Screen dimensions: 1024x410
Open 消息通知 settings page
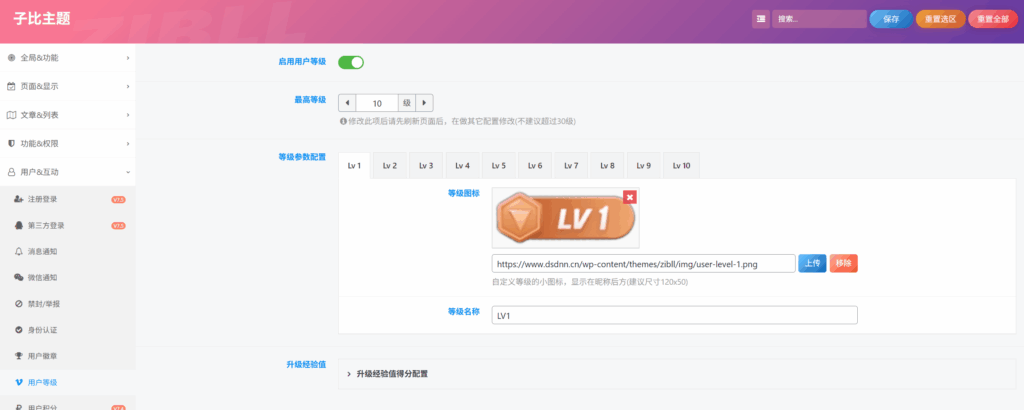[68, 251]
